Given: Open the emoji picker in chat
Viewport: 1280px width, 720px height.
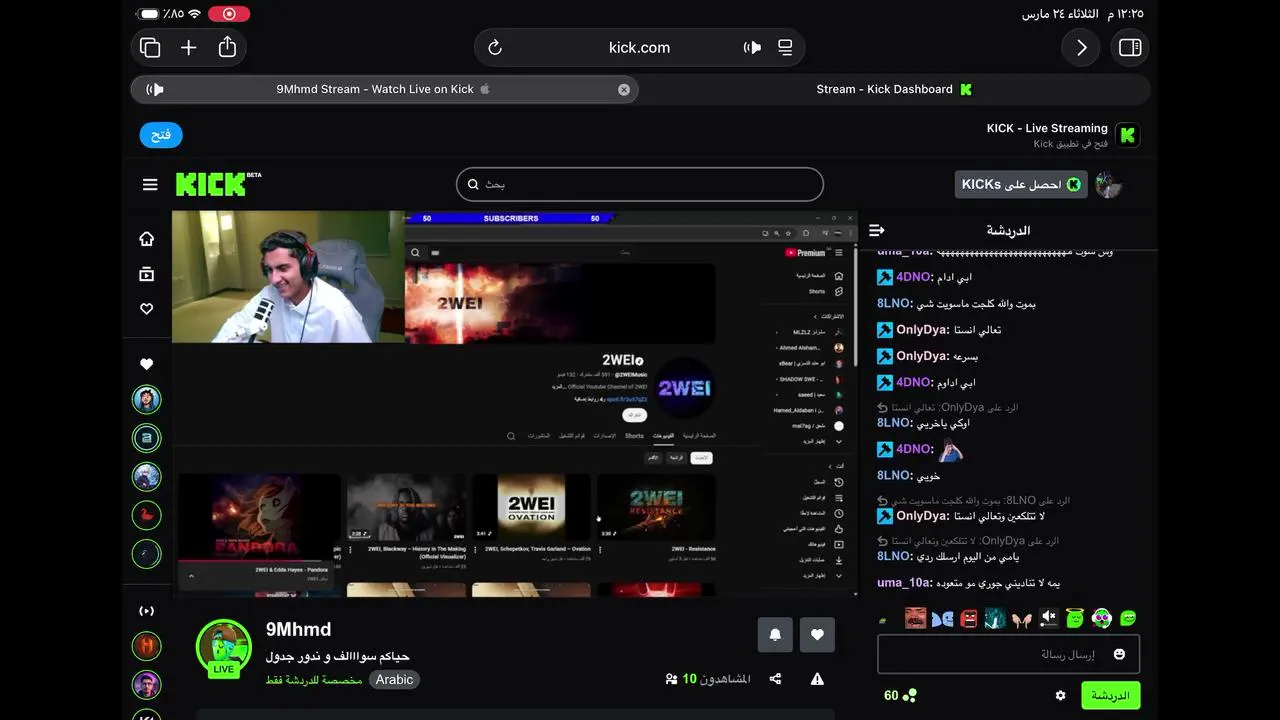Looking at the screenshot, I should coord(1119,654).
